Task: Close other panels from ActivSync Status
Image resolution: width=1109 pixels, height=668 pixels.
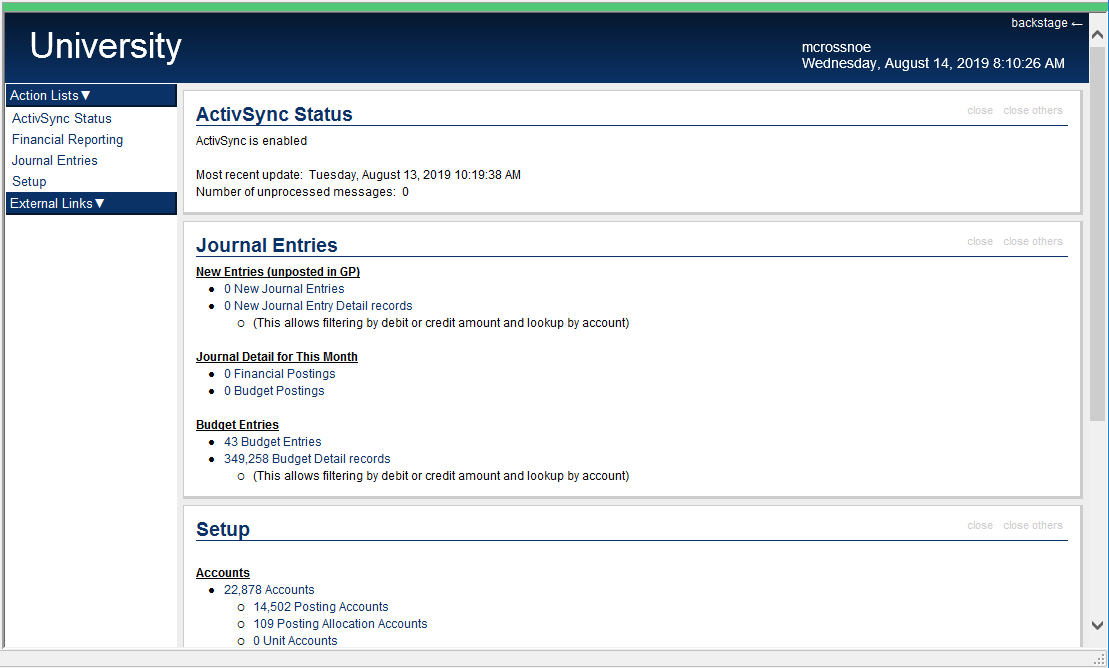Action: pyautogui.click(x=1032, y=111)
